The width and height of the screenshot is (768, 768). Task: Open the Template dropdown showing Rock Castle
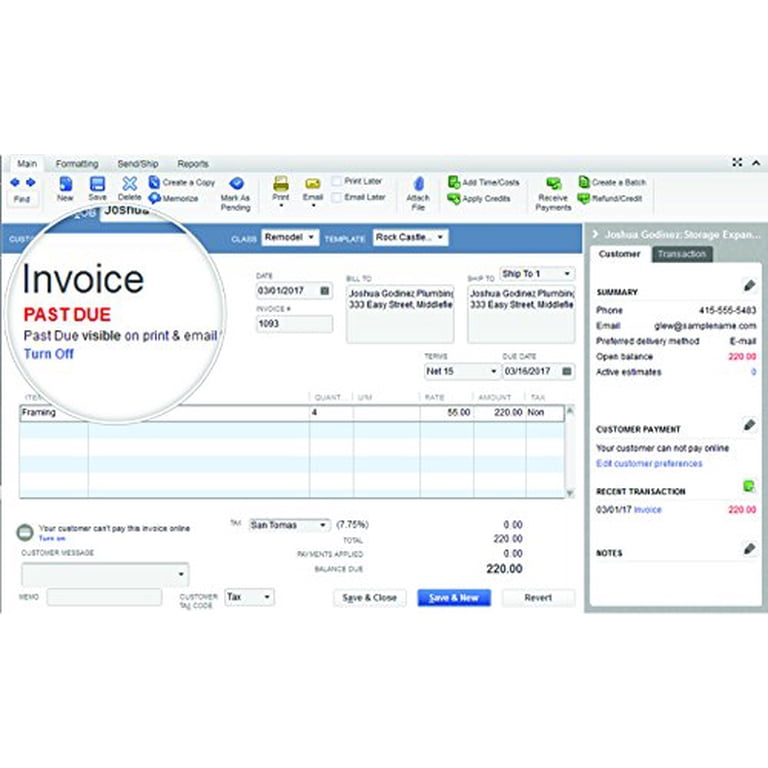[410, 237]
